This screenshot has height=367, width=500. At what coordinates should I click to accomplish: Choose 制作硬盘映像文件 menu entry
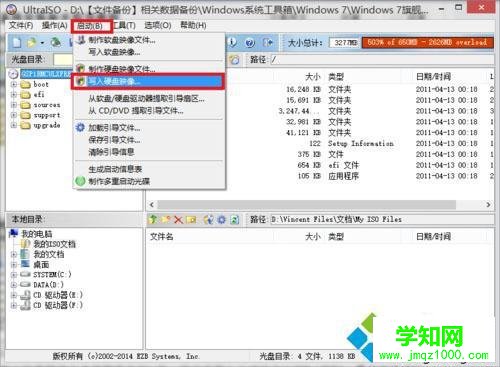149,69
